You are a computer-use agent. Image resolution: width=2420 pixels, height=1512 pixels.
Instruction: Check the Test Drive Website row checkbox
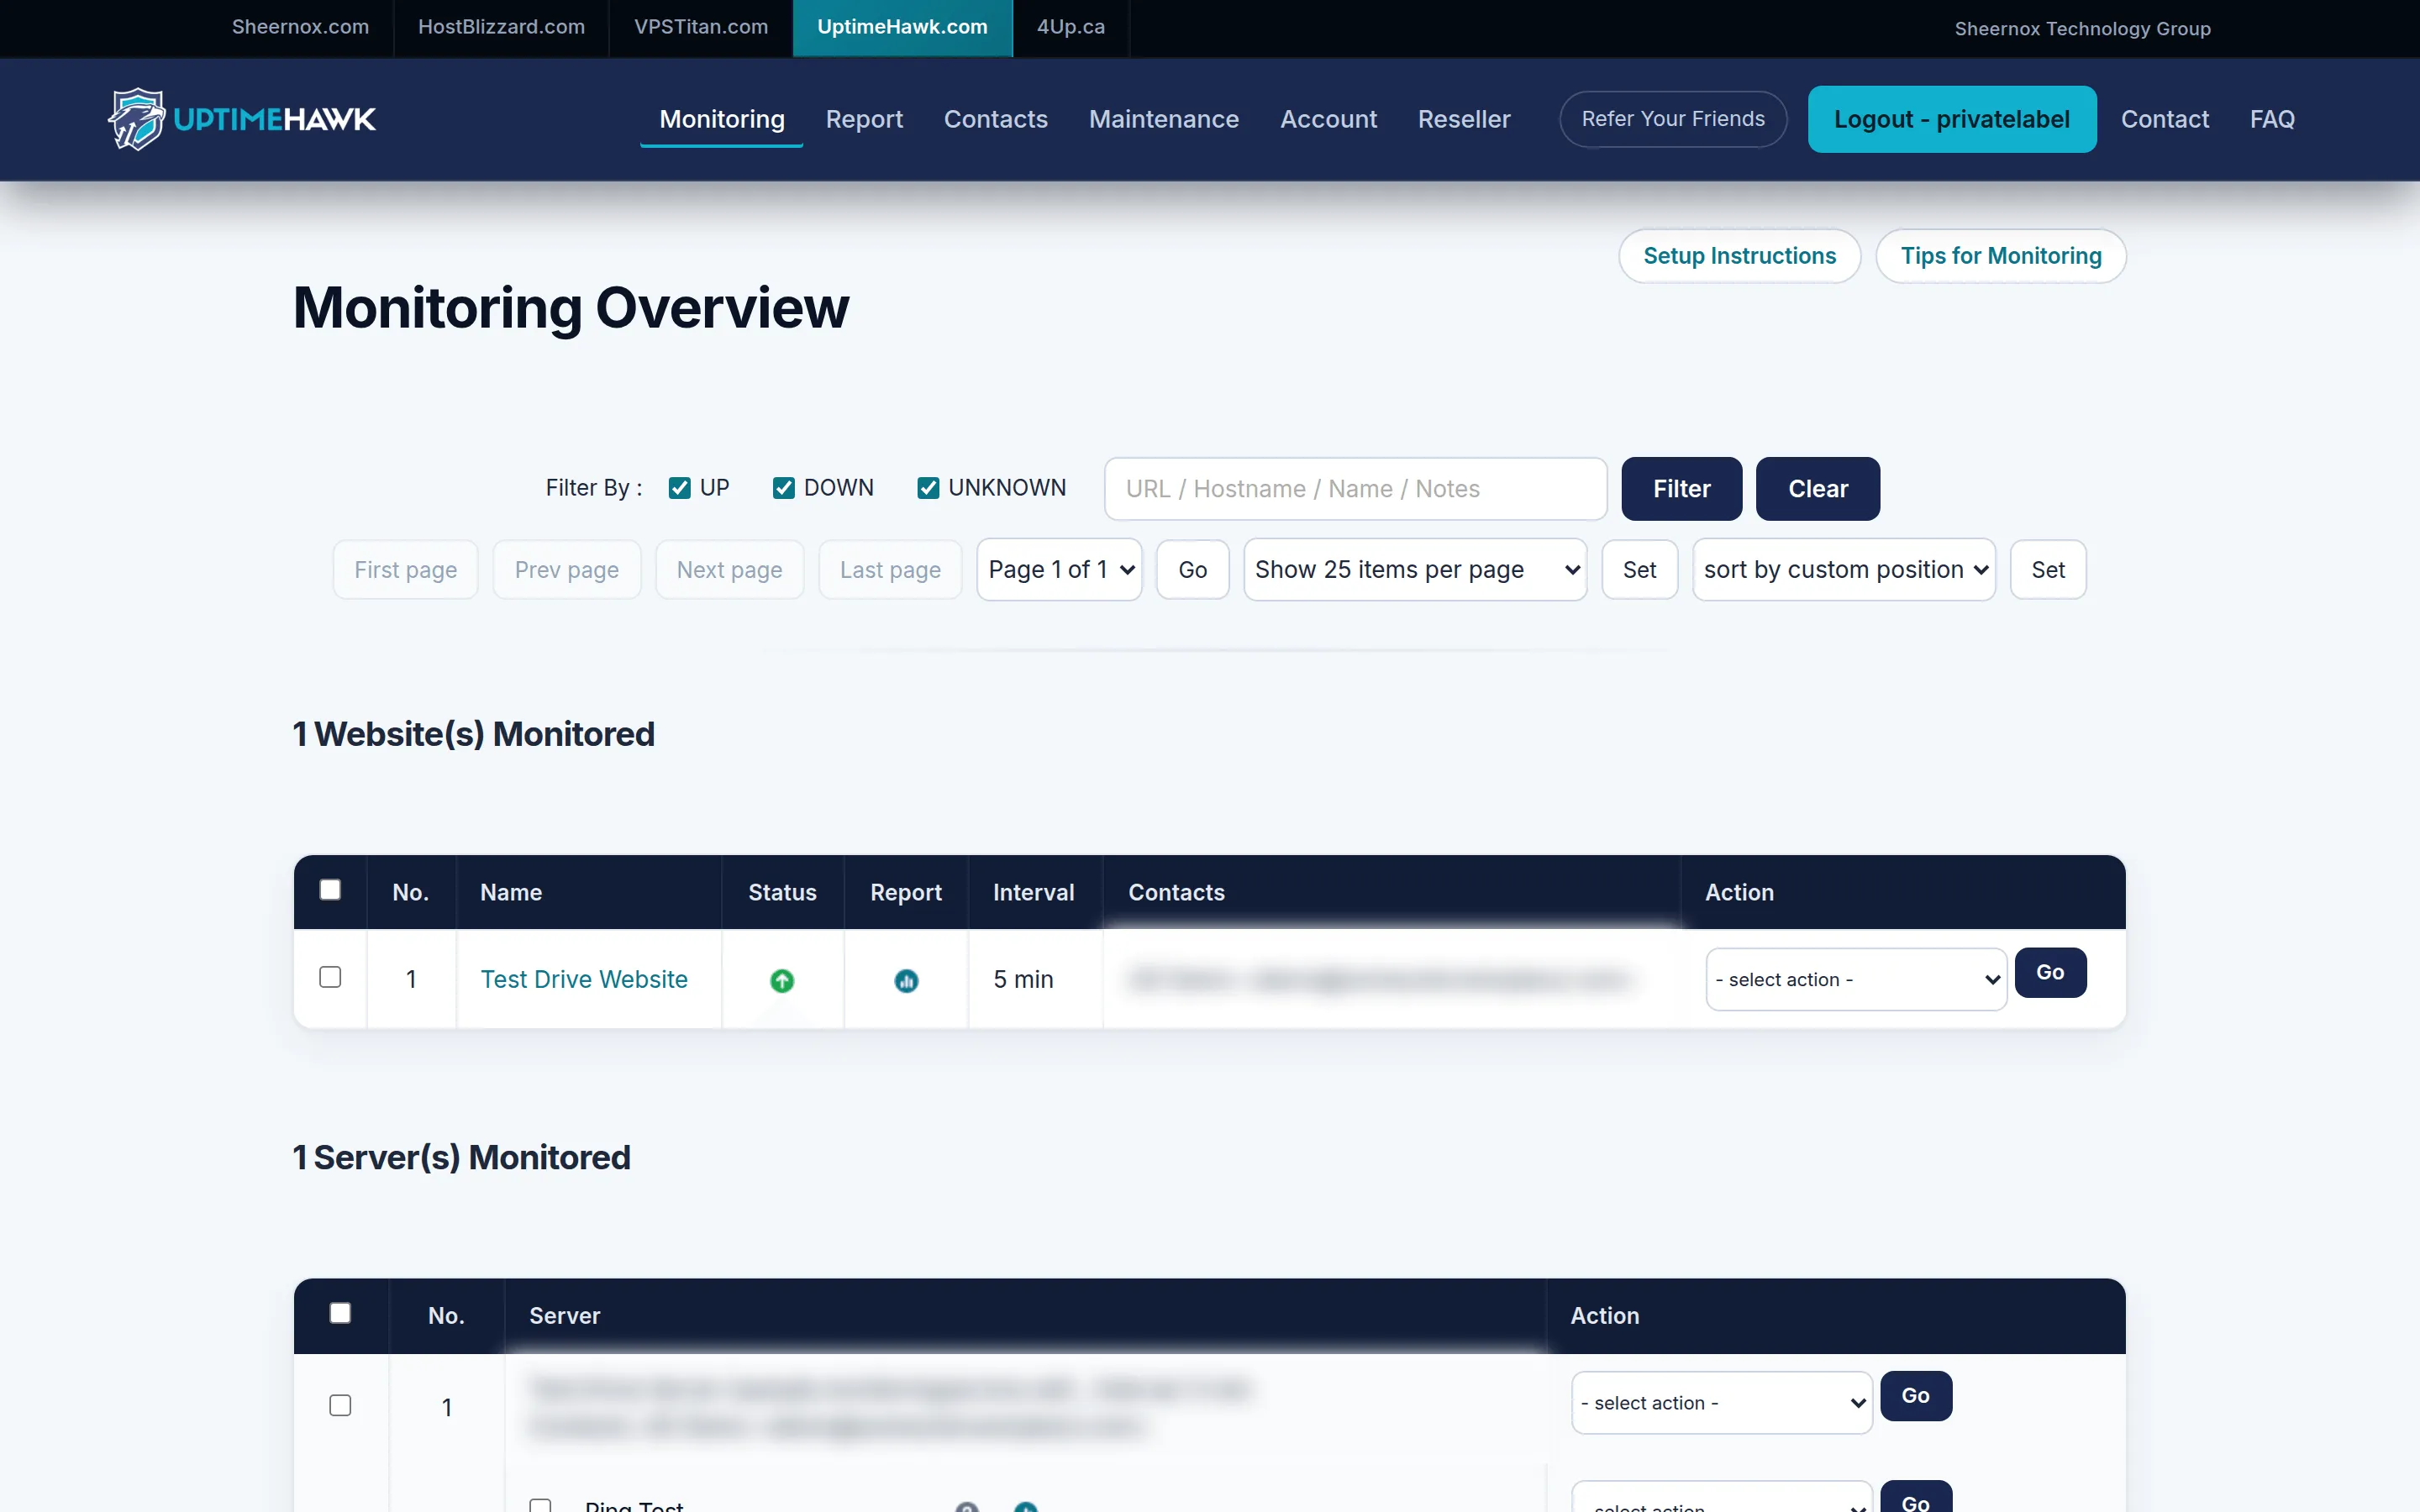(330, 977)
